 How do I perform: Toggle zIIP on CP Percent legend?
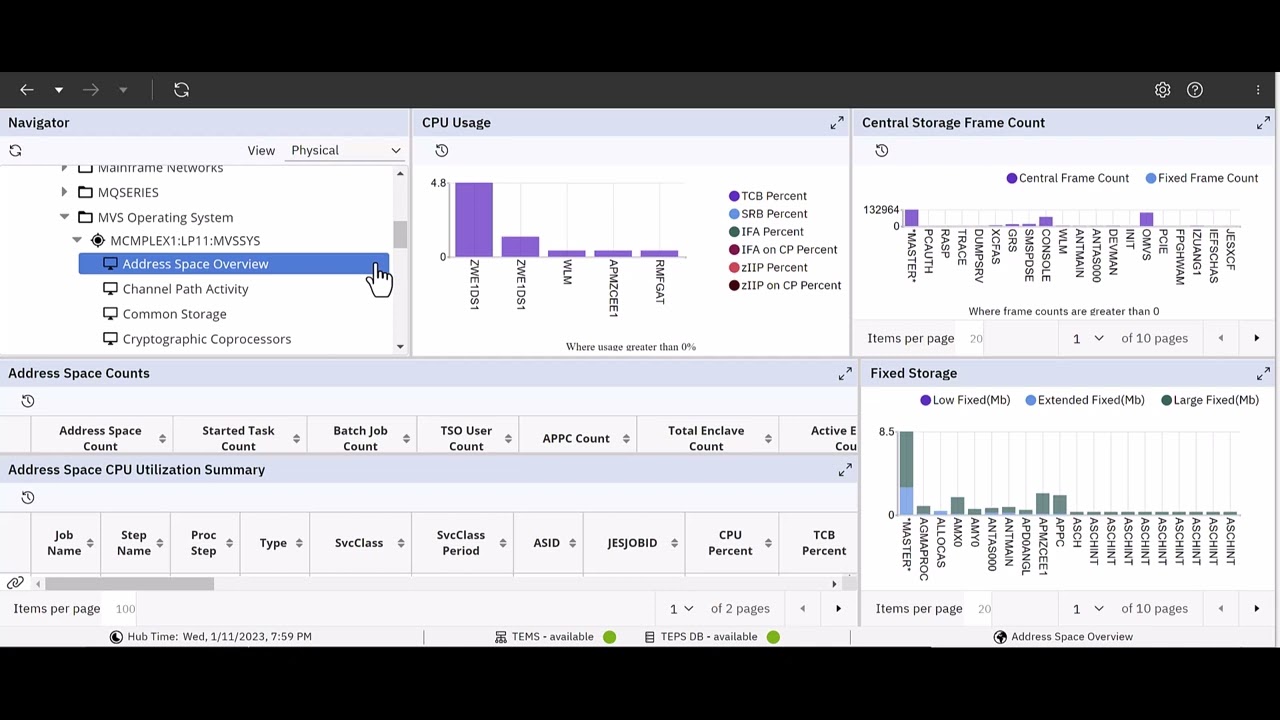point(785,285)
